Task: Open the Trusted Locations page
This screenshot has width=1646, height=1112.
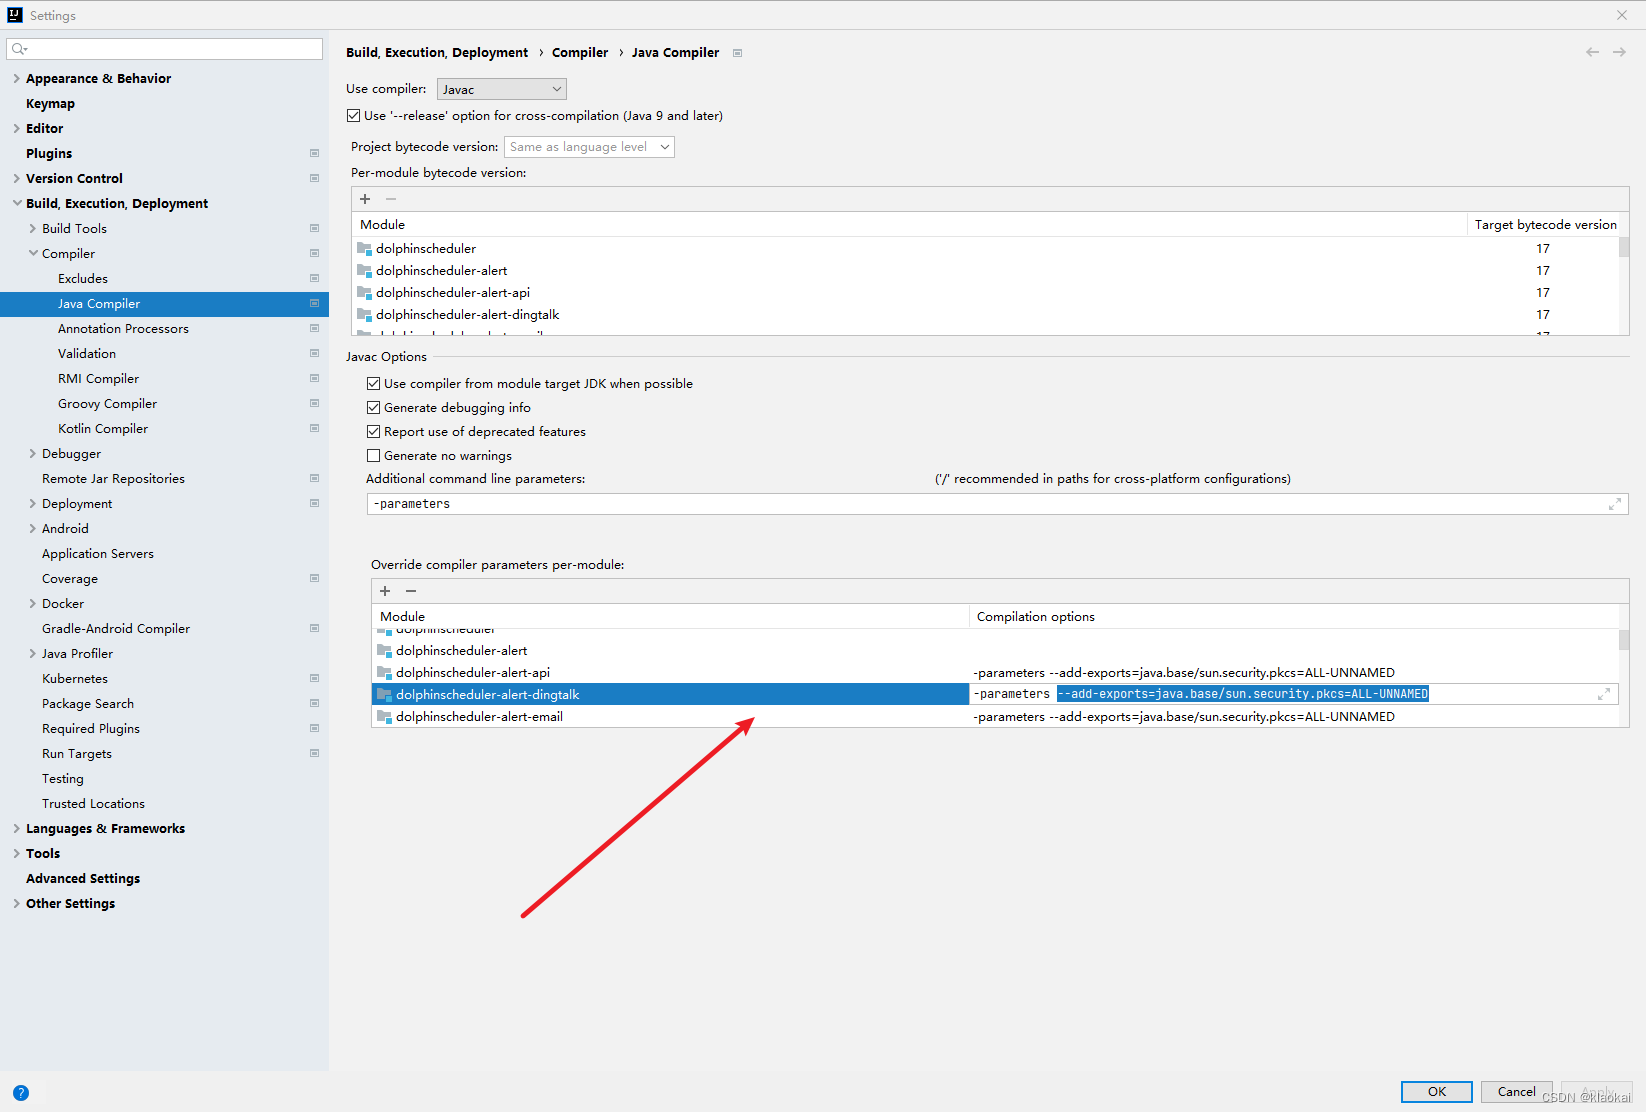Action: tap(93, 803)
